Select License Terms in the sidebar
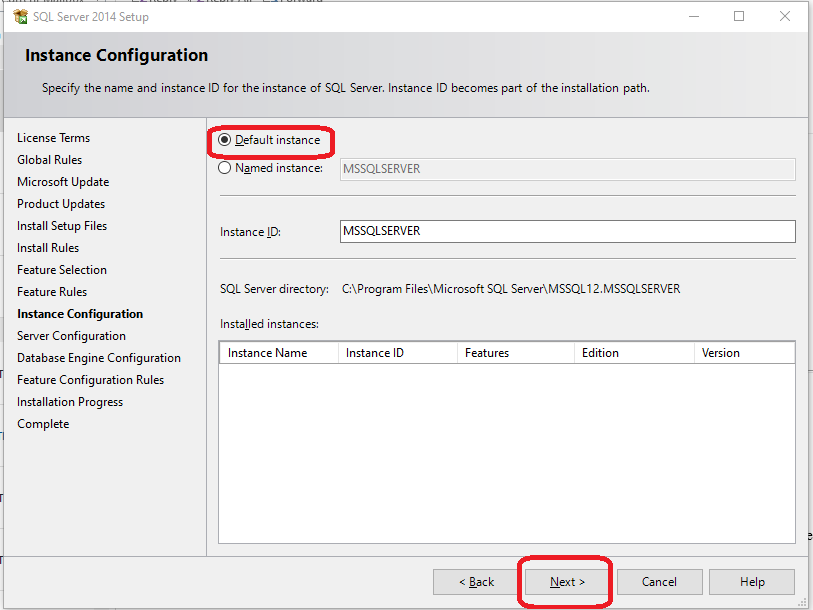Image resolution: width=813 pixels, height=610 pixels. (53, 137)
